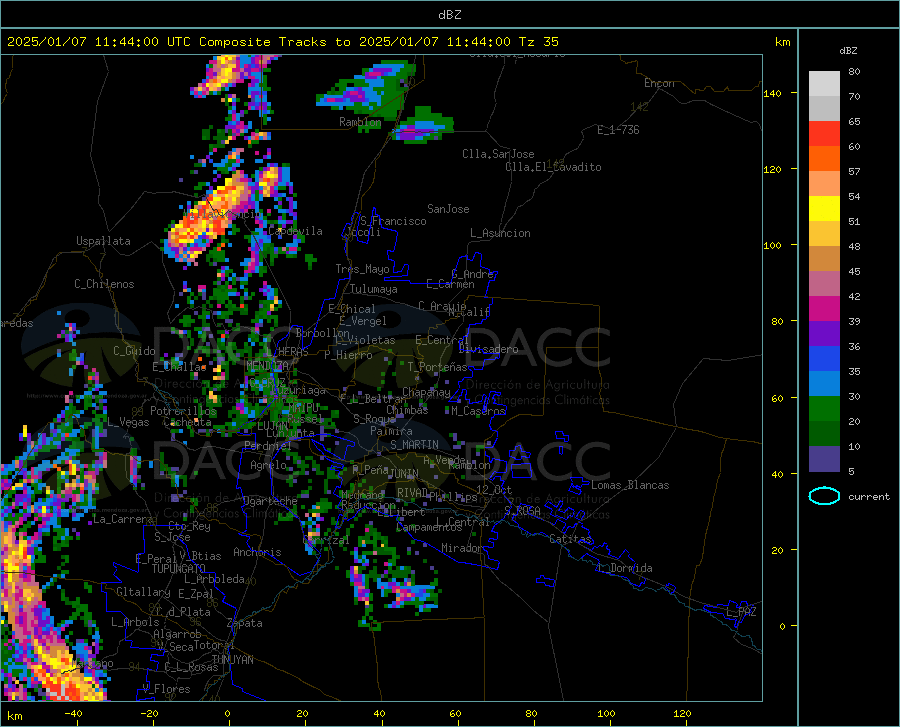Click the 'Zapata' map label
Image resolution: width=900 pixels, height=727 pixels.
(245, 623)
